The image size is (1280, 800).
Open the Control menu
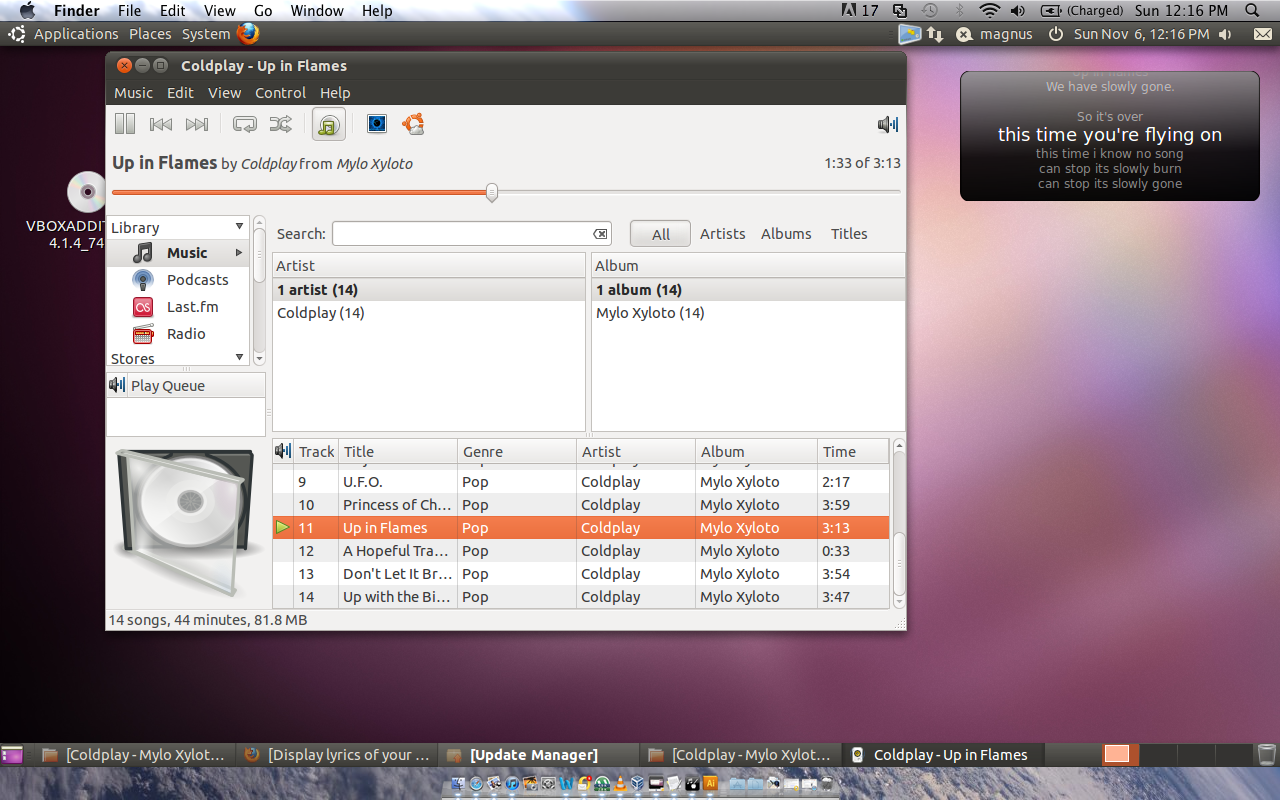tap(280, 92)
